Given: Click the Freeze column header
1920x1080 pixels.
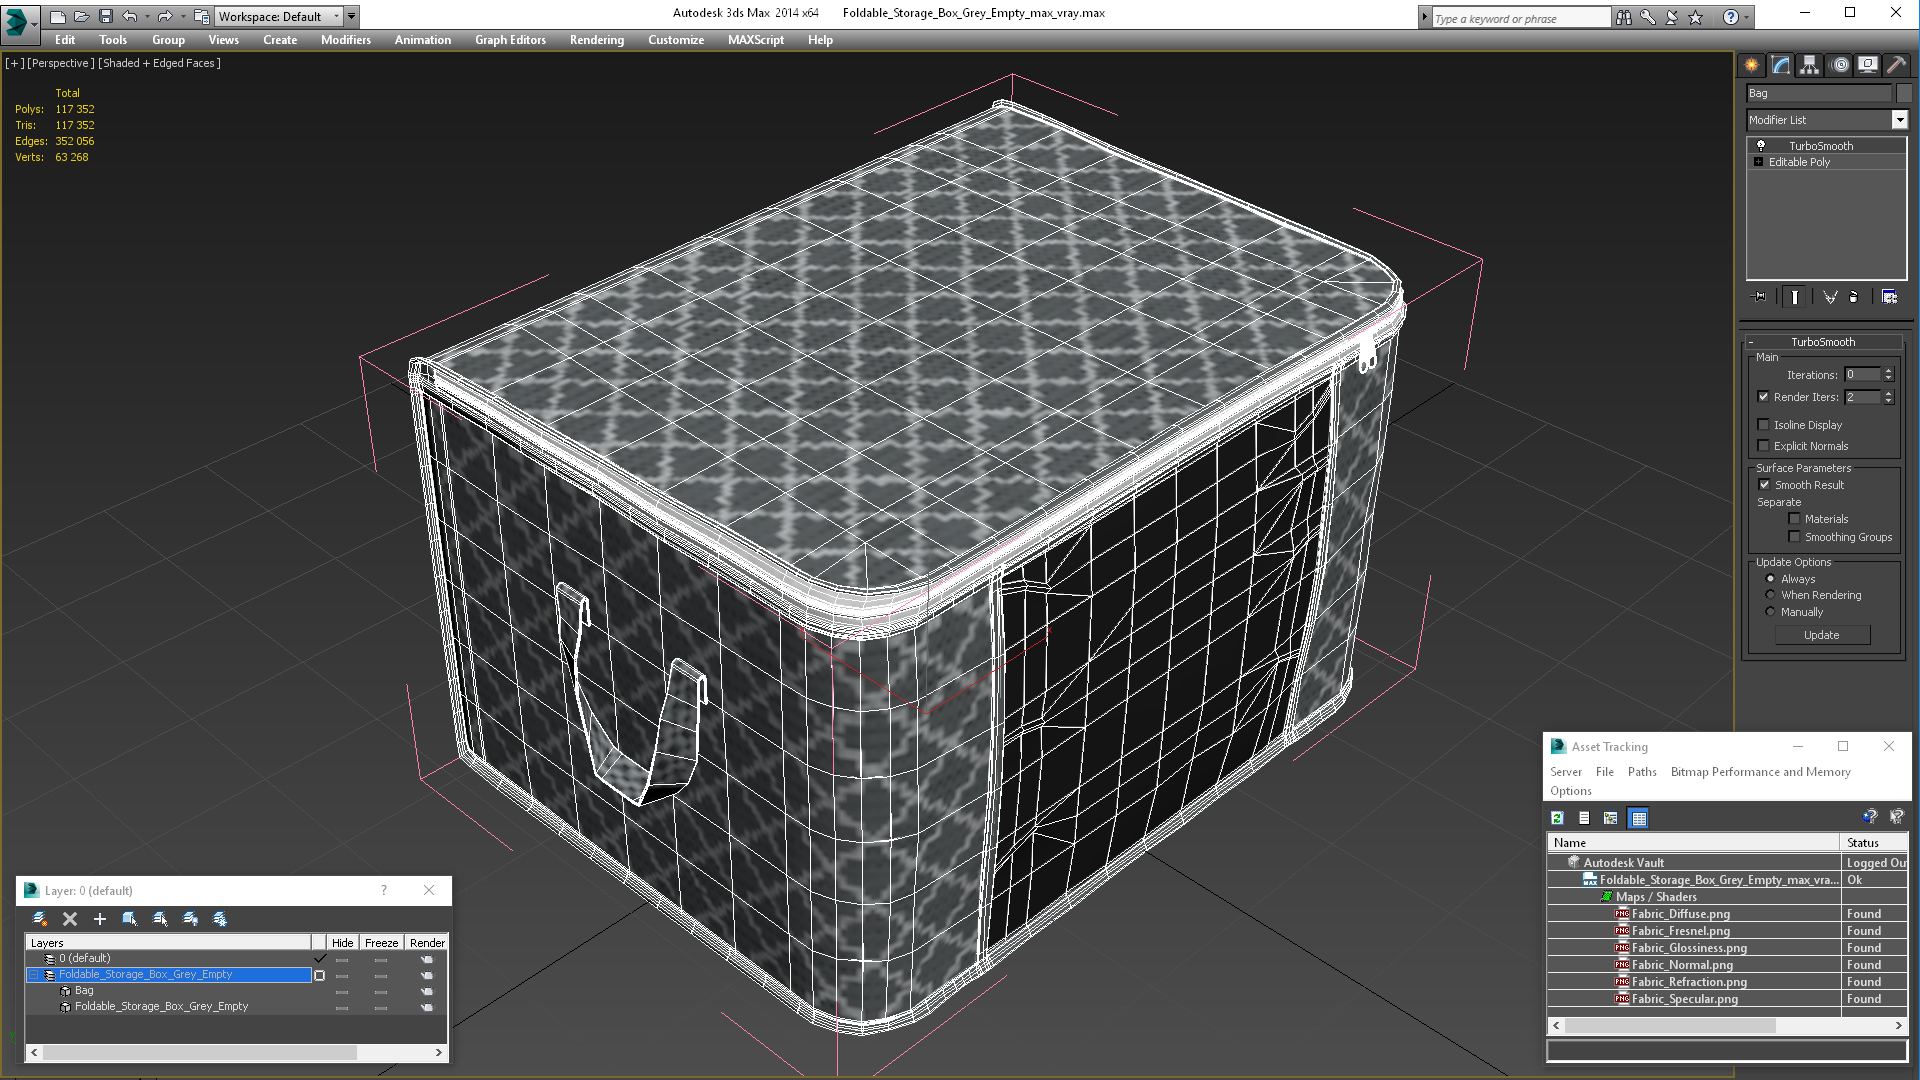Looking at the screenshot, I should click(x=381, y=943).
